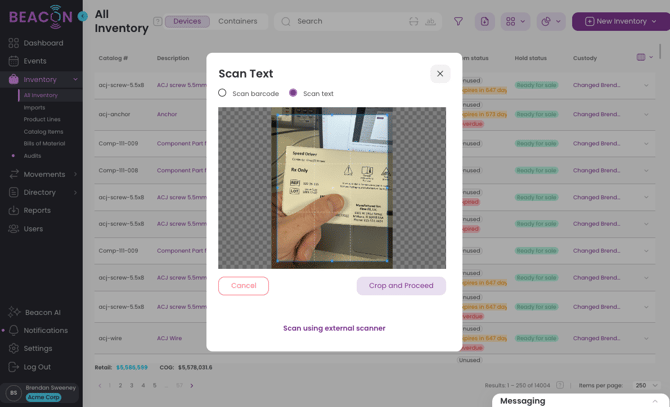The height and width of the screenshot is (407, 670).
Task: Click the barcode scan icon in search
Action: [x=413, y=21]
